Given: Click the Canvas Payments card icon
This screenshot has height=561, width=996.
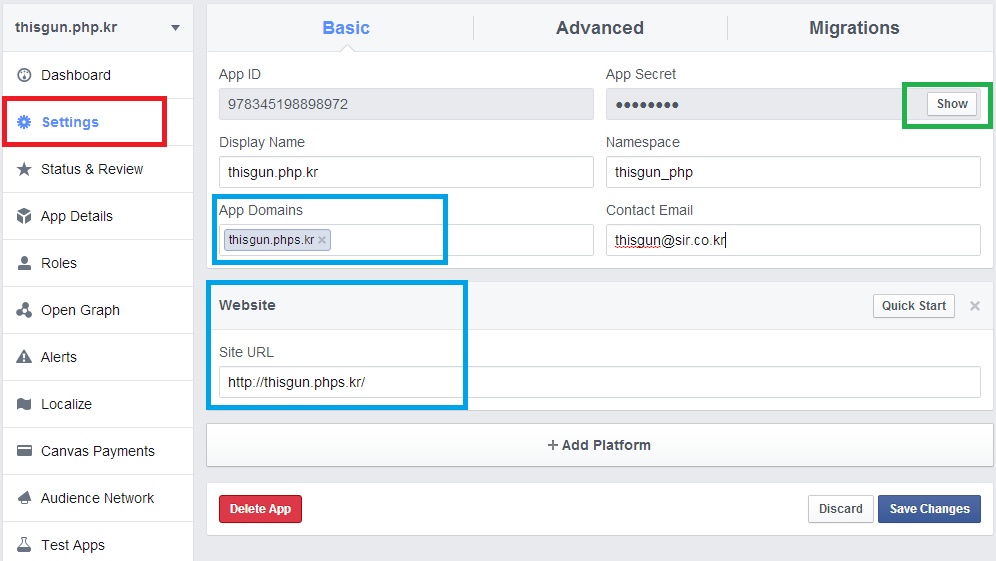Looking at the screenshot, I should tap(24, 451).
